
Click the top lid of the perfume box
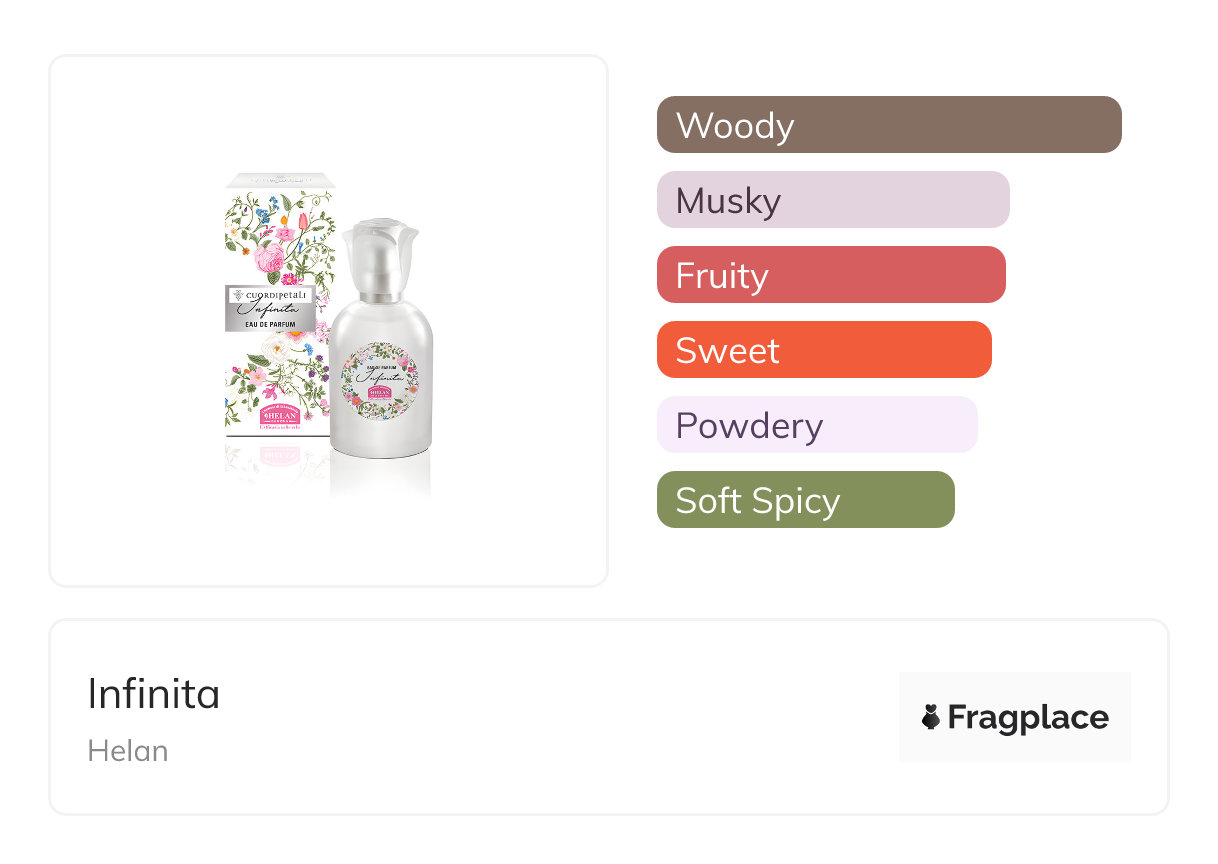pyautogui.click(x=278, y=181)
